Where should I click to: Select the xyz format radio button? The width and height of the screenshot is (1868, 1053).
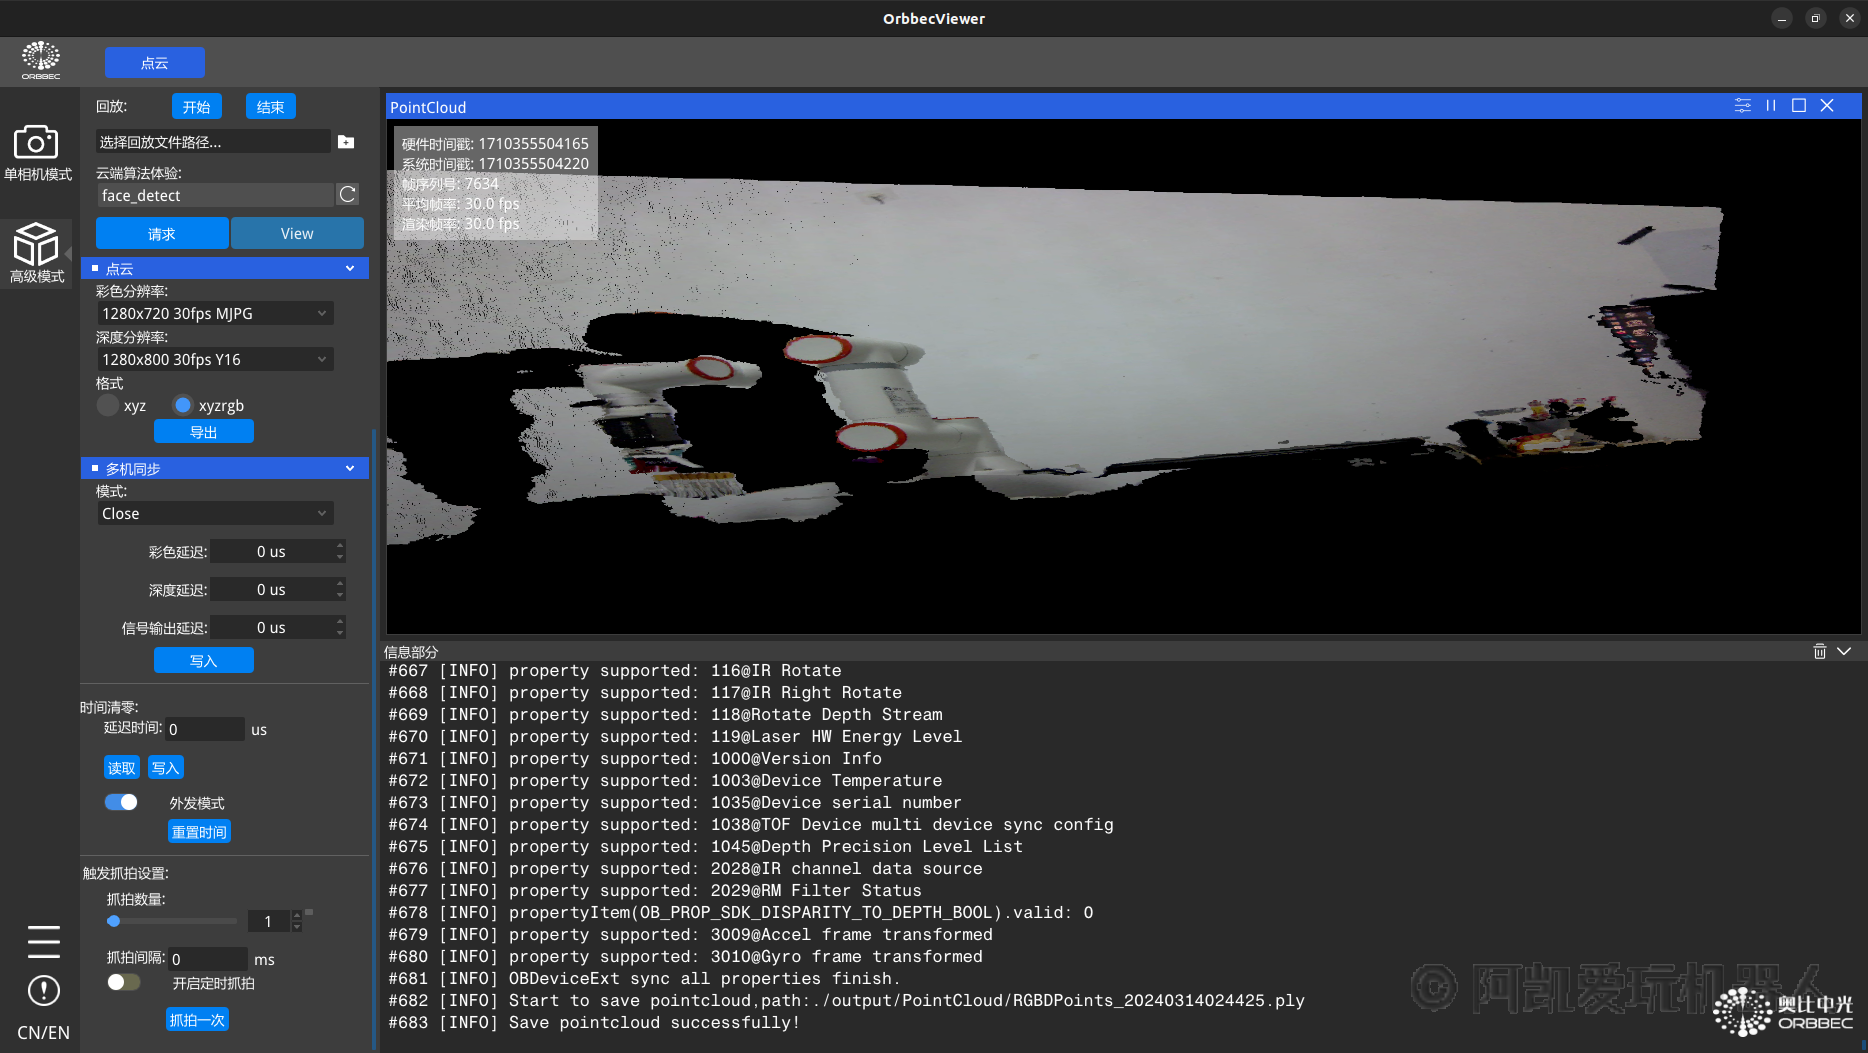click(108, 405)
